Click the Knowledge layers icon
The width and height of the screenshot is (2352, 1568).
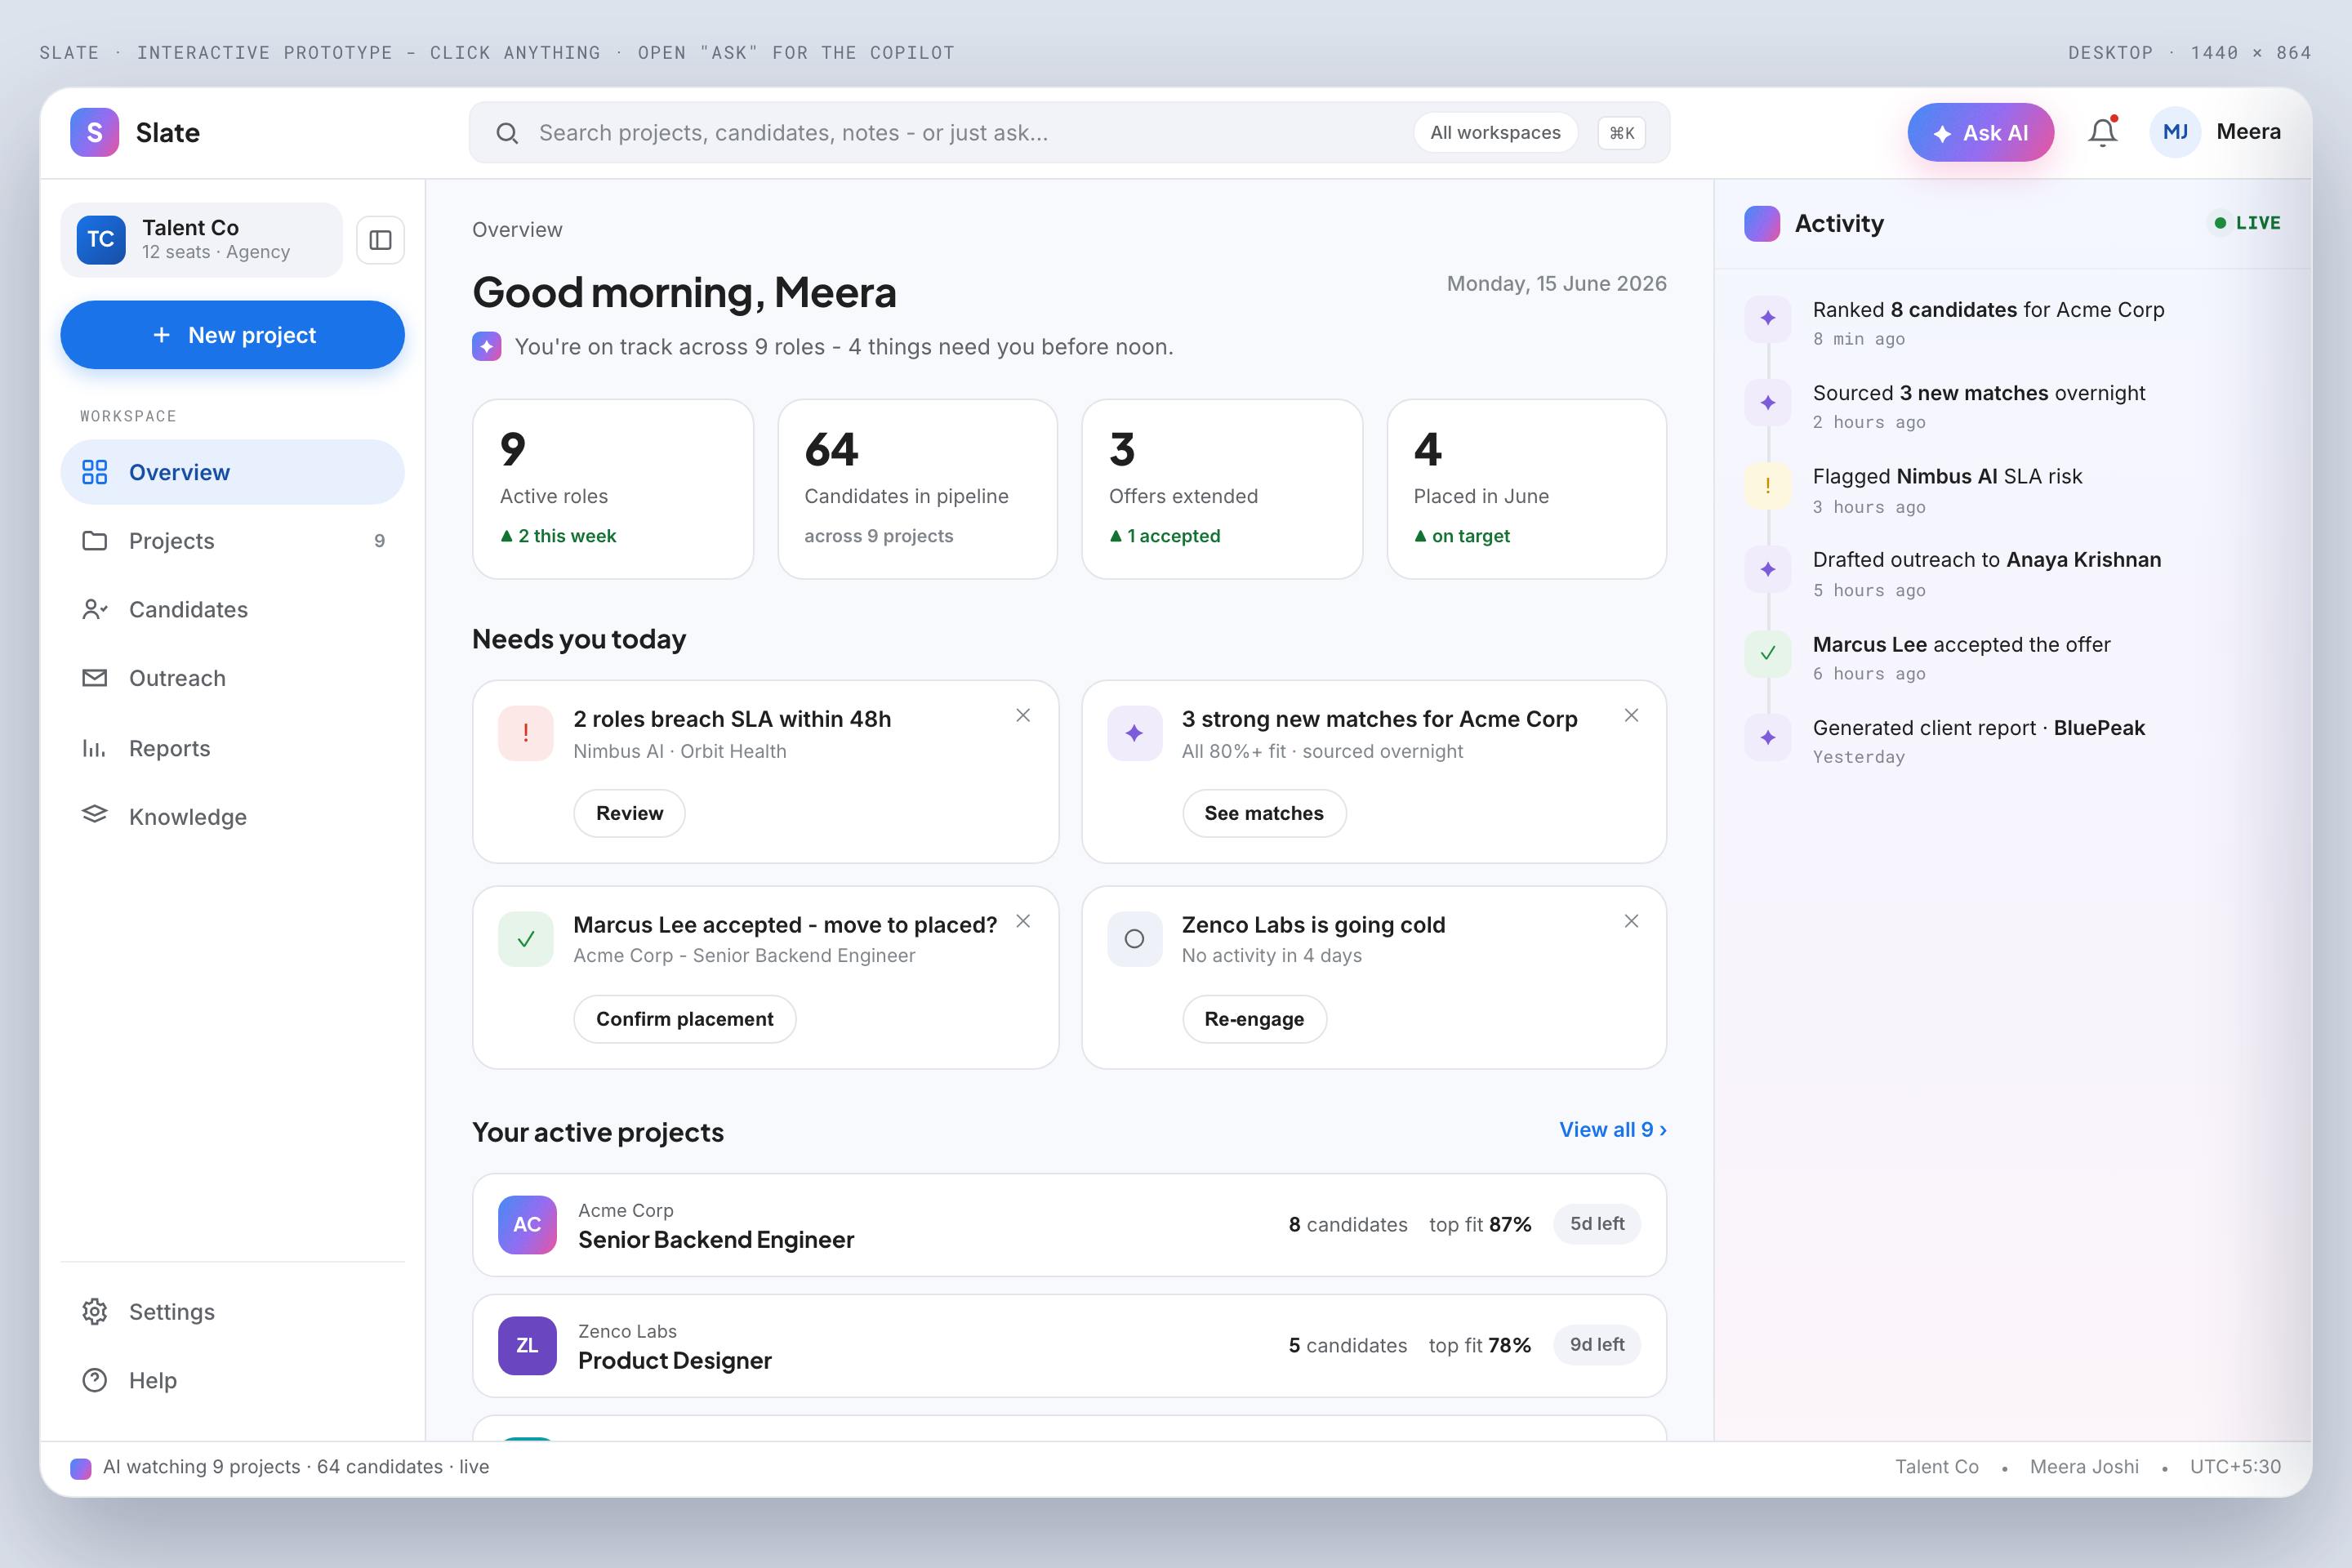(x=94, y=815)
